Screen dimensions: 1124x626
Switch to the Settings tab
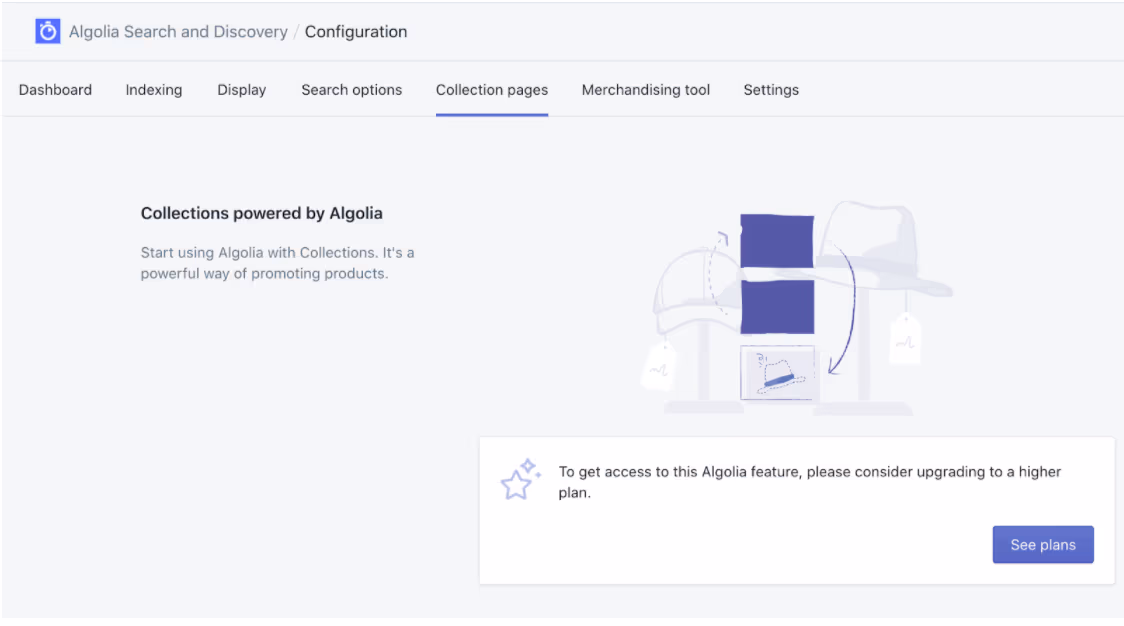point(771,90)
